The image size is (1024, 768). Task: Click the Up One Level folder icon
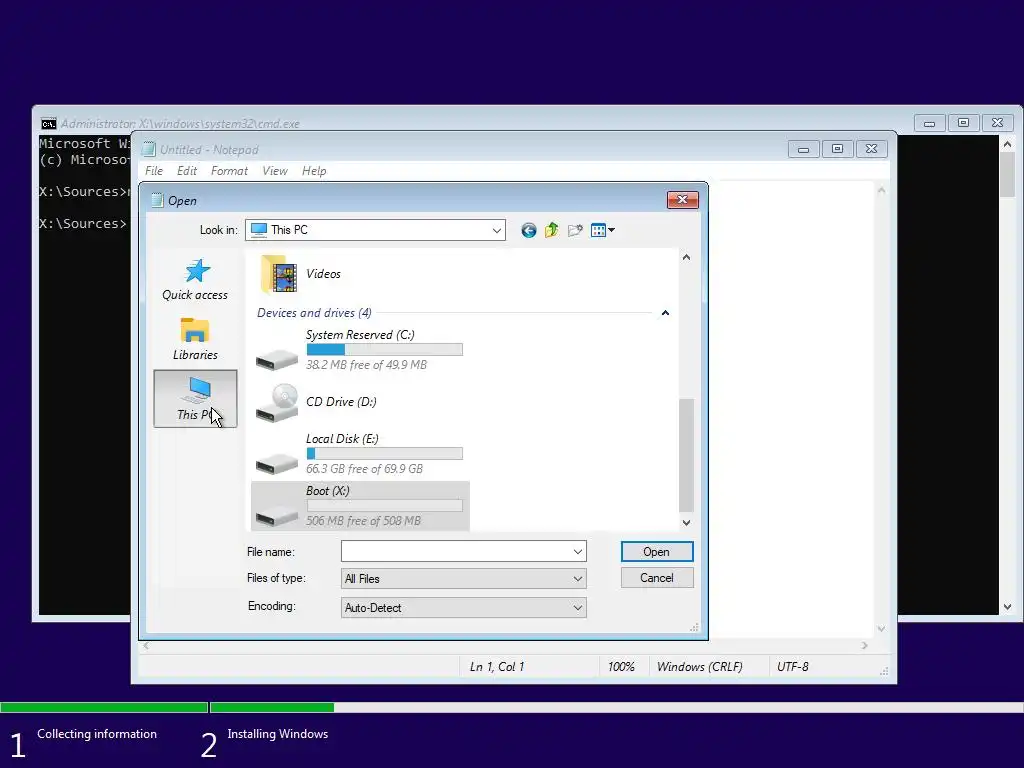(552, 230)
